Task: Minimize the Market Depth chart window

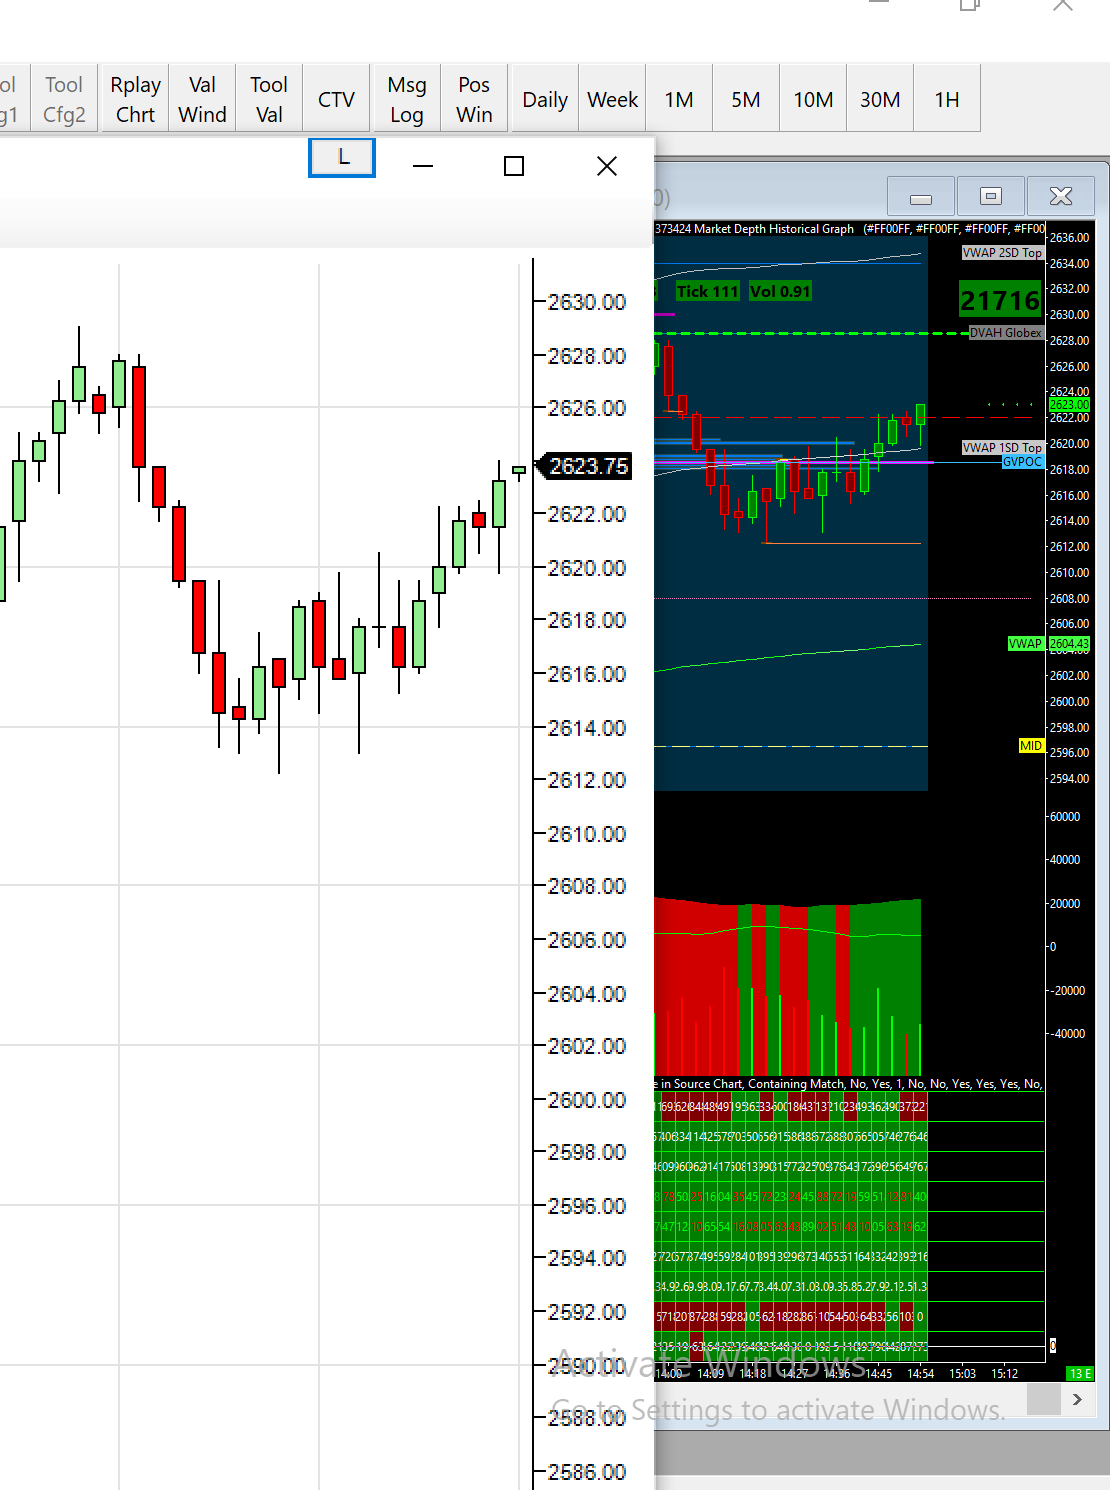Action: [x=921, y=197]
